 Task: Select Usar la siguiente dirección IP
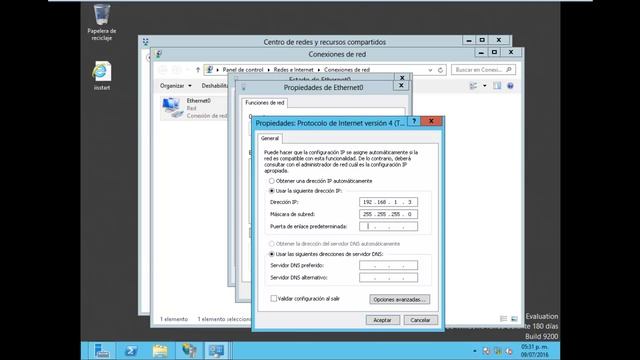[271, 191]
